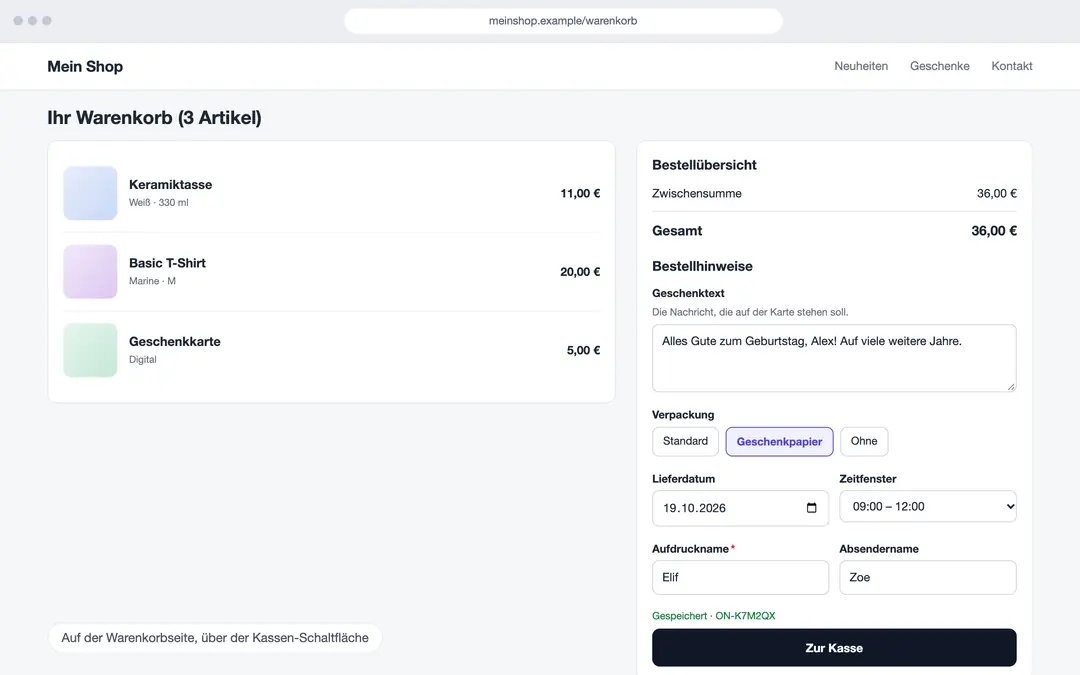The height and width of the screenshot is (675, 1080).
Task: Select Geschenkpapier packaging option
Action: point(779,442)
